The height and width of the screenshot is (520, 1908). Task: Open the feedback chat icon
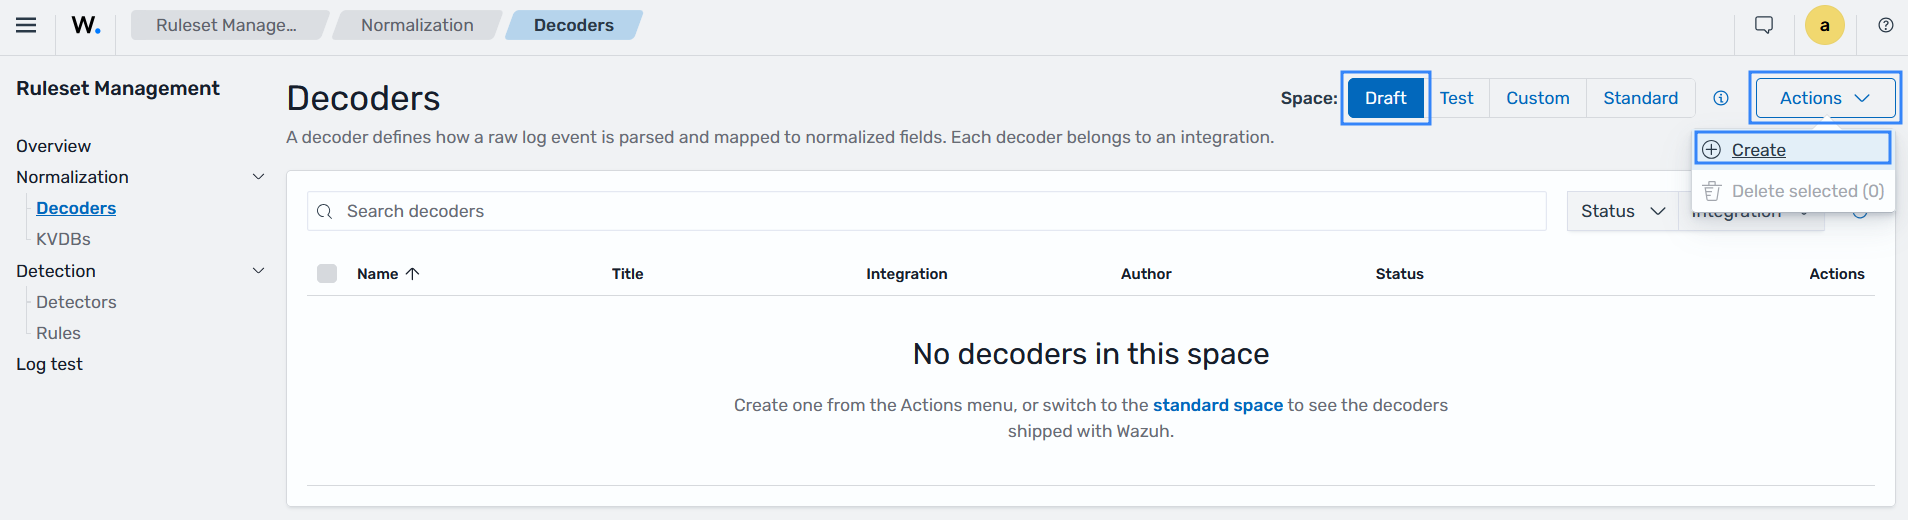point(1764,25)
